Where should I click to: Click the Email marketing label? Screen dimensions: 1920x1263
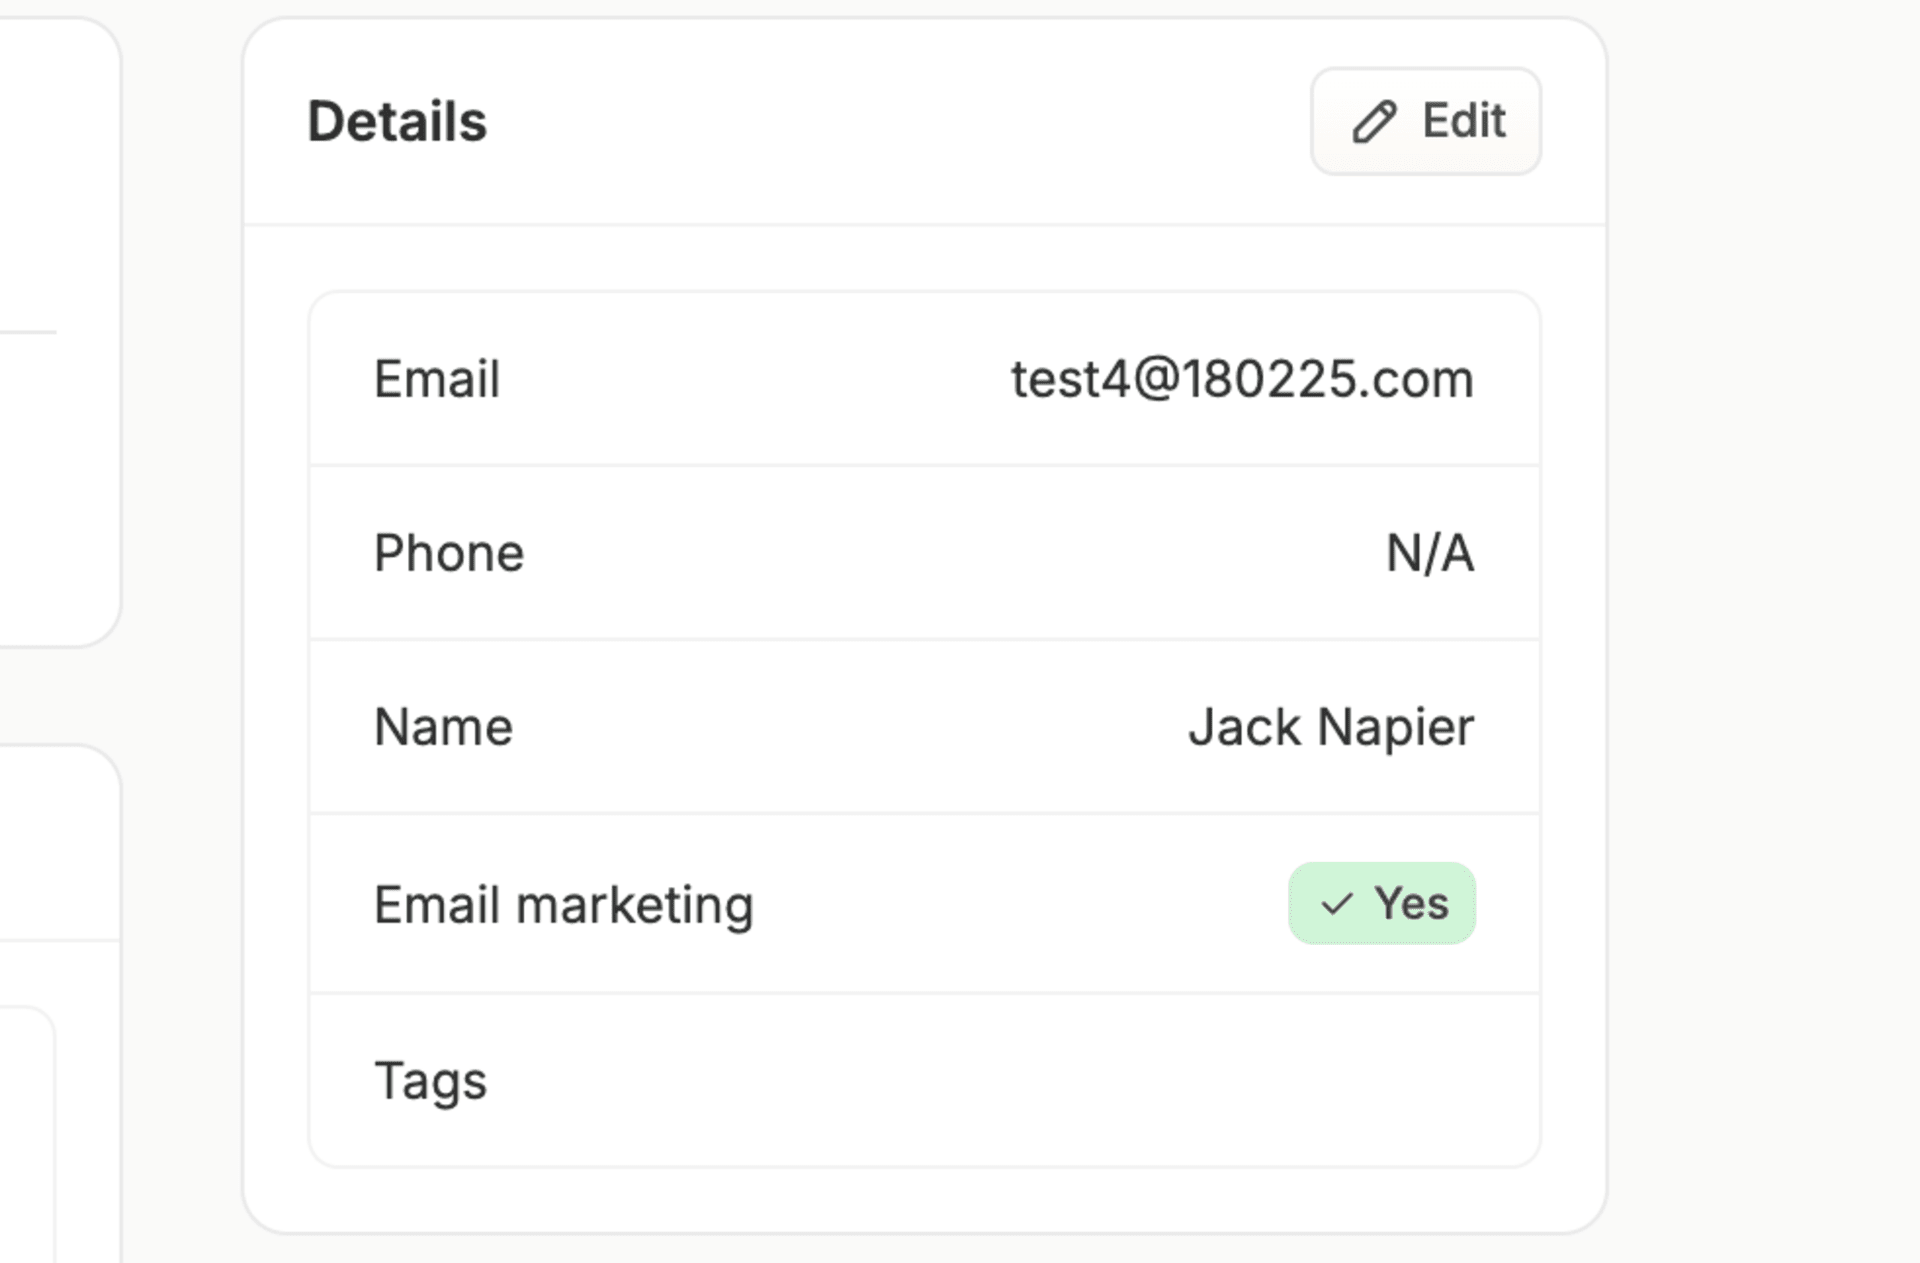click(564, 905)
